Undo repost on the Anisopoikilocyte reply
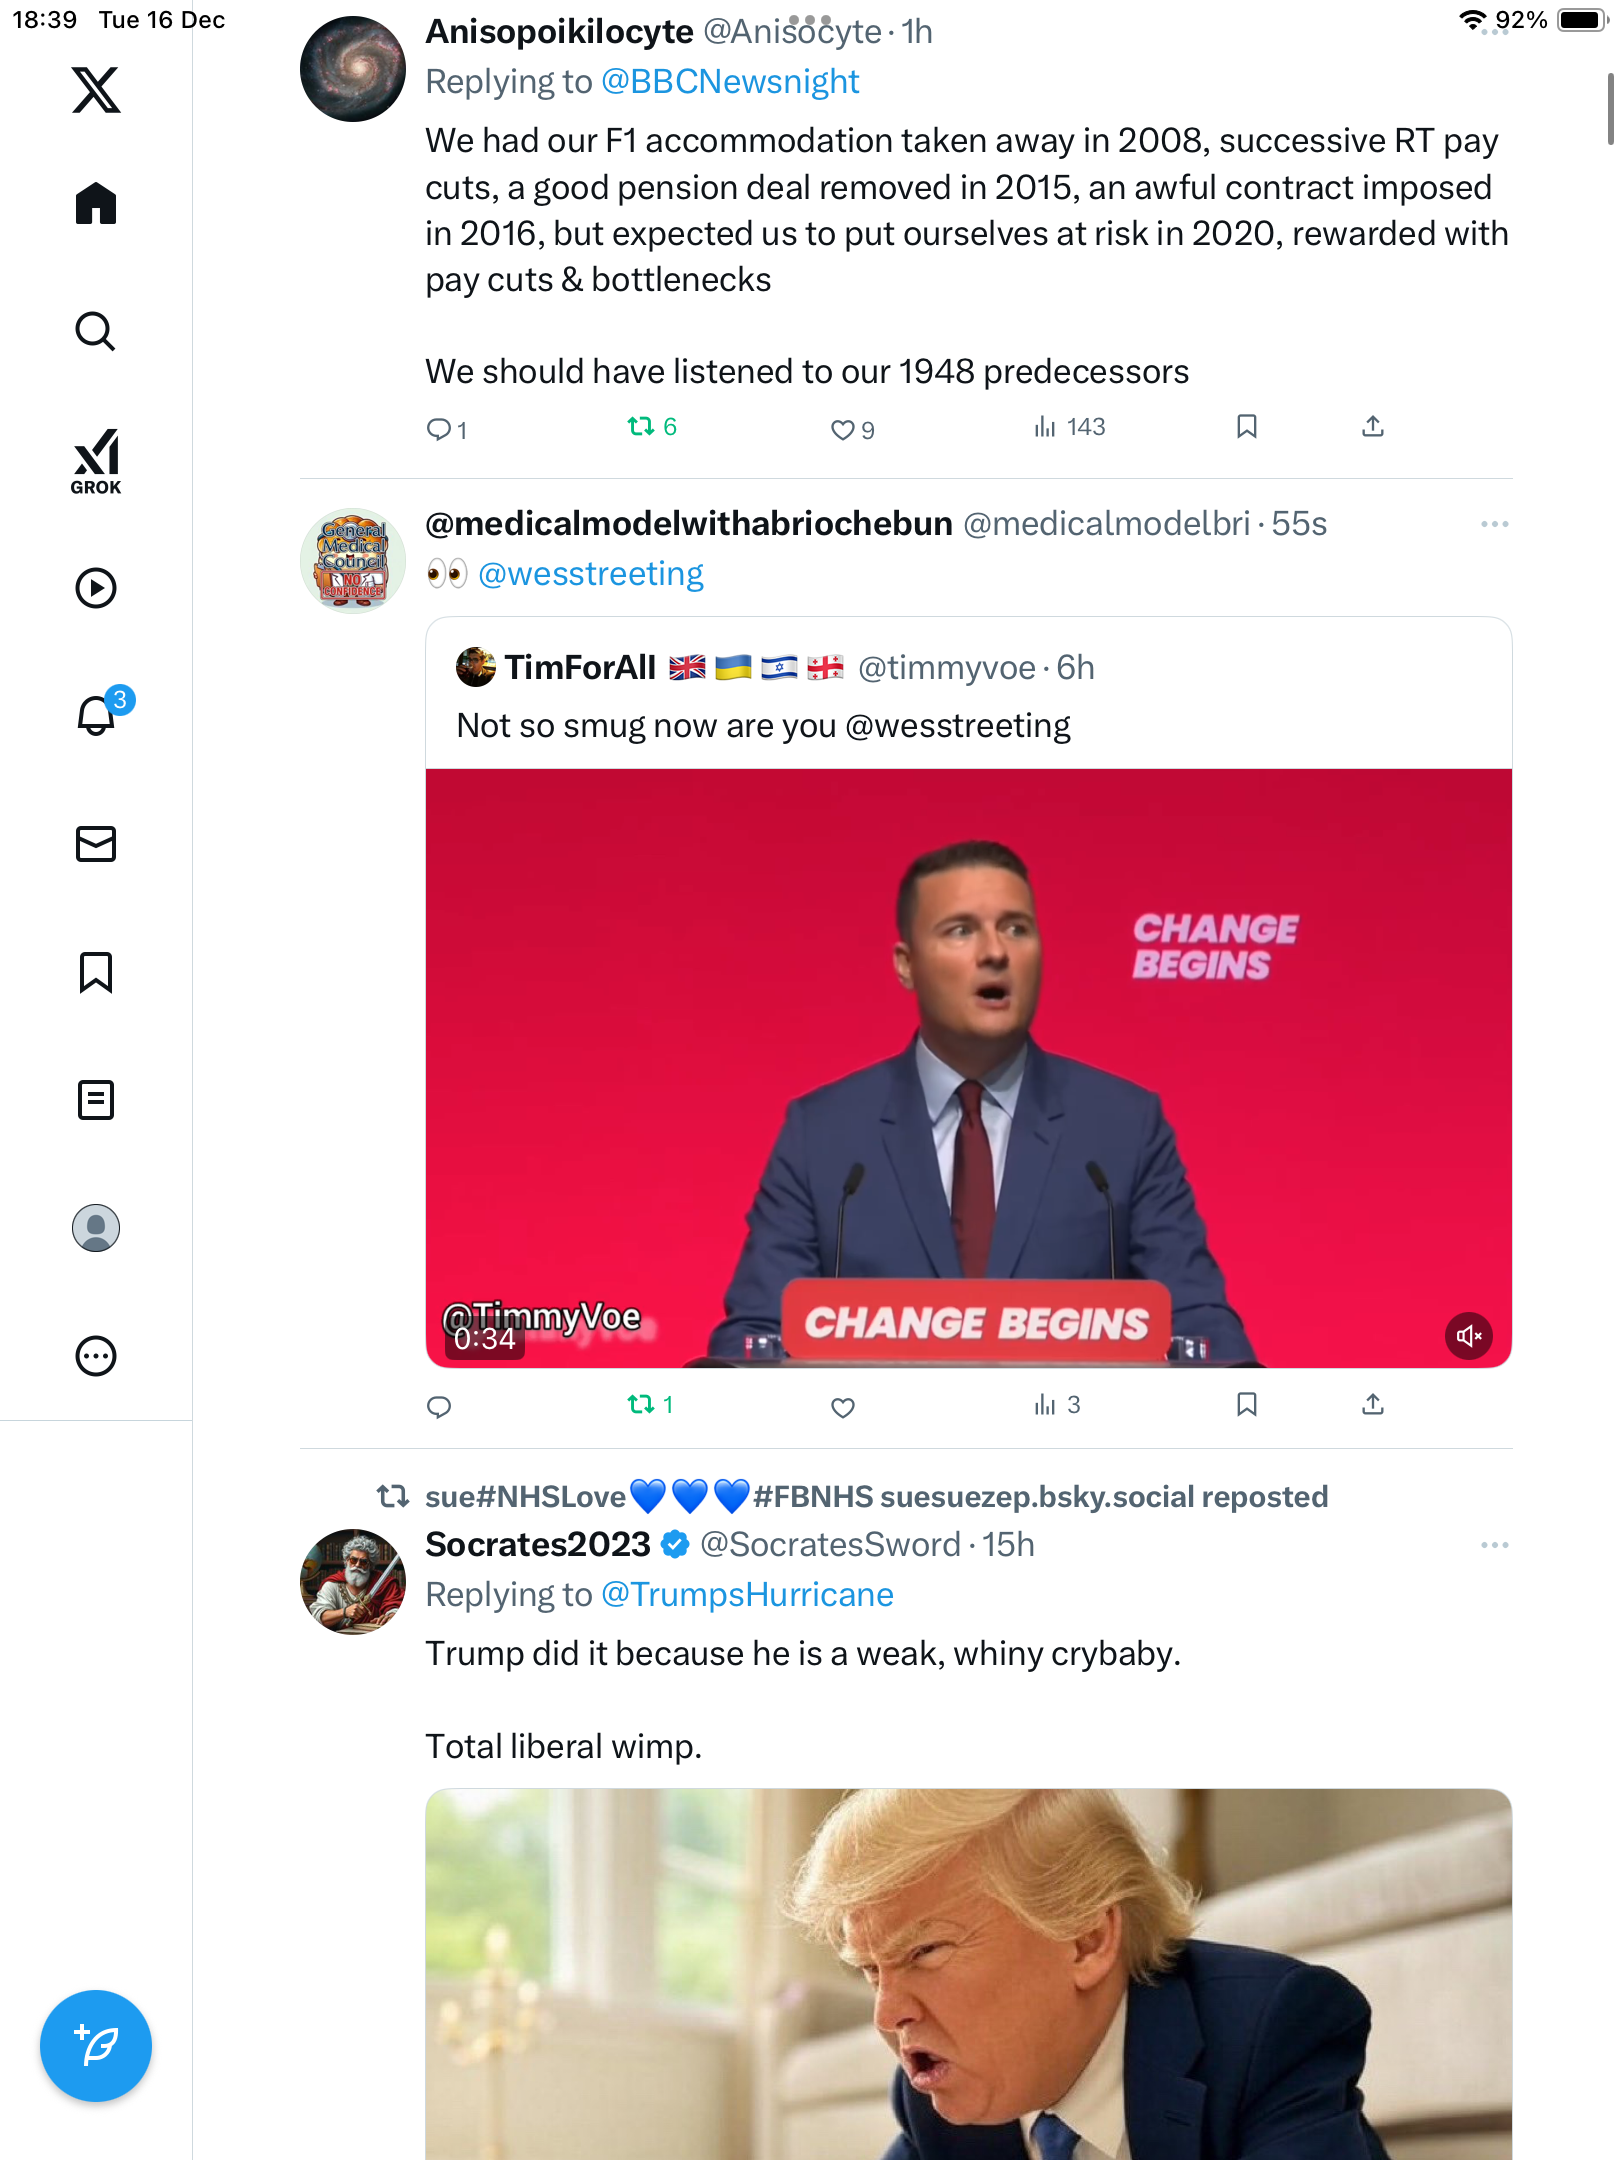 point(640,427)
